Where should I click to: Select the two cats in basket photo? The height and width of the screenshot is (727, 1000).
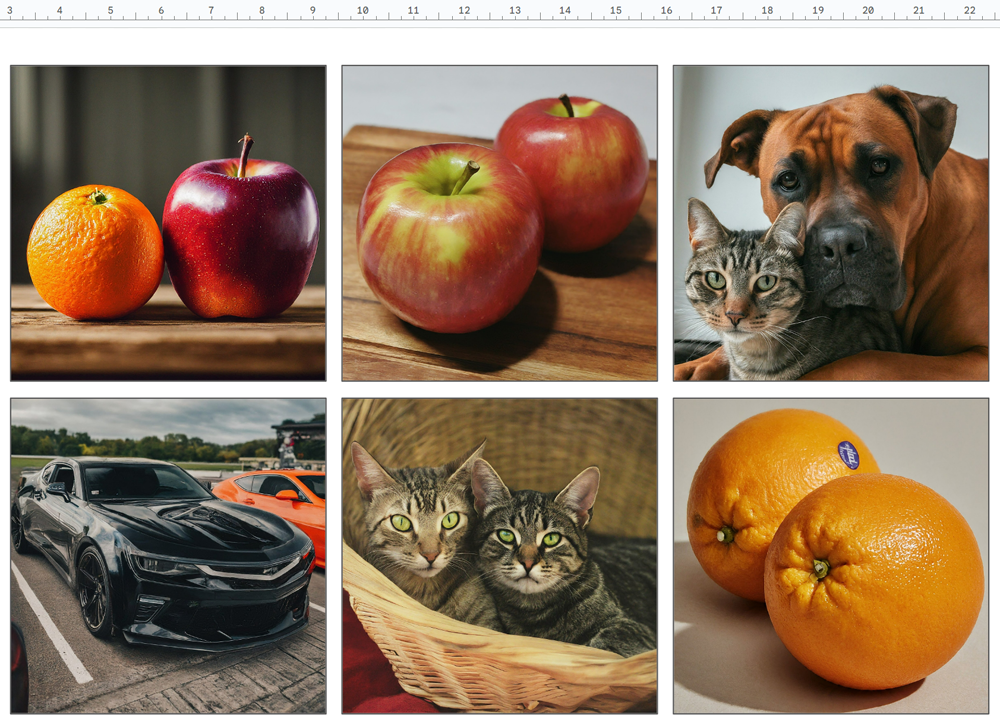(x=499, y=556)
